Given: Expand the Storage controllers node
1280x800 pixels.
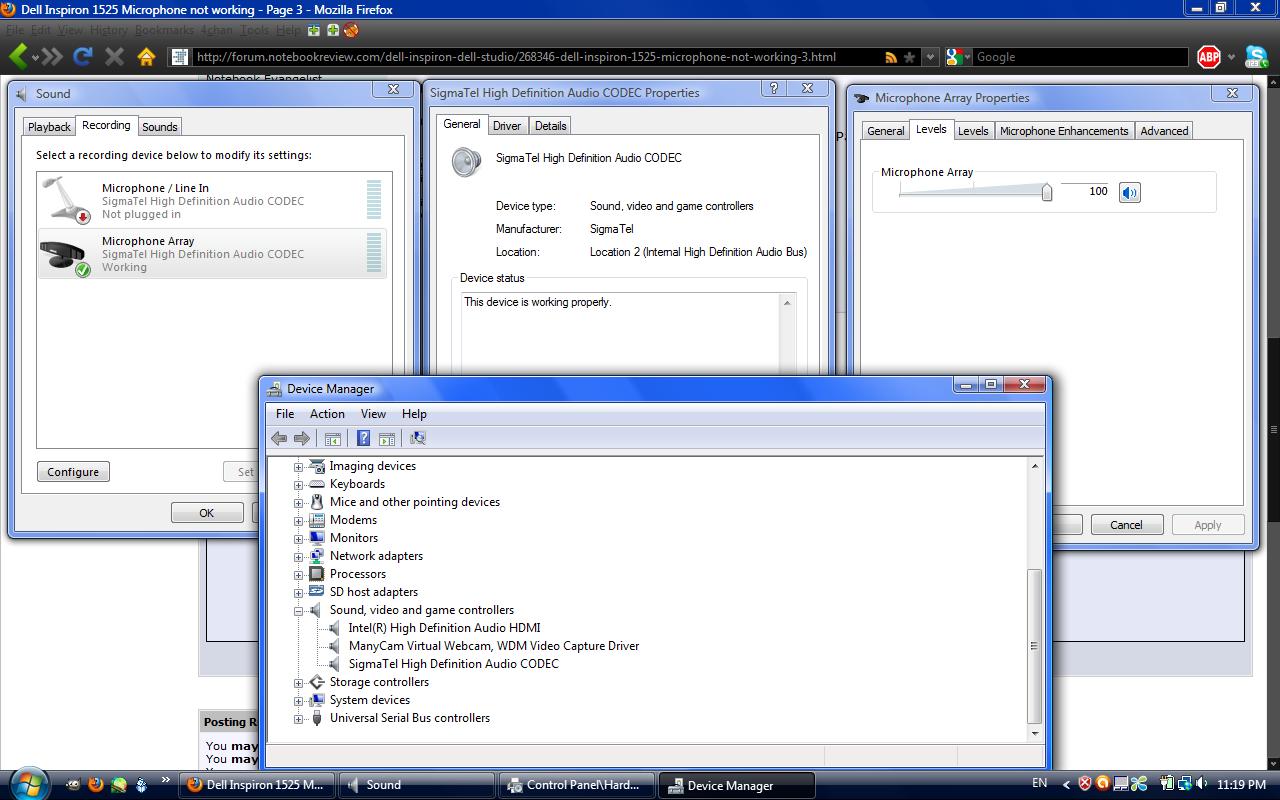Looking at the screenshot, I should pyautogui.click(x=298, y=683).
